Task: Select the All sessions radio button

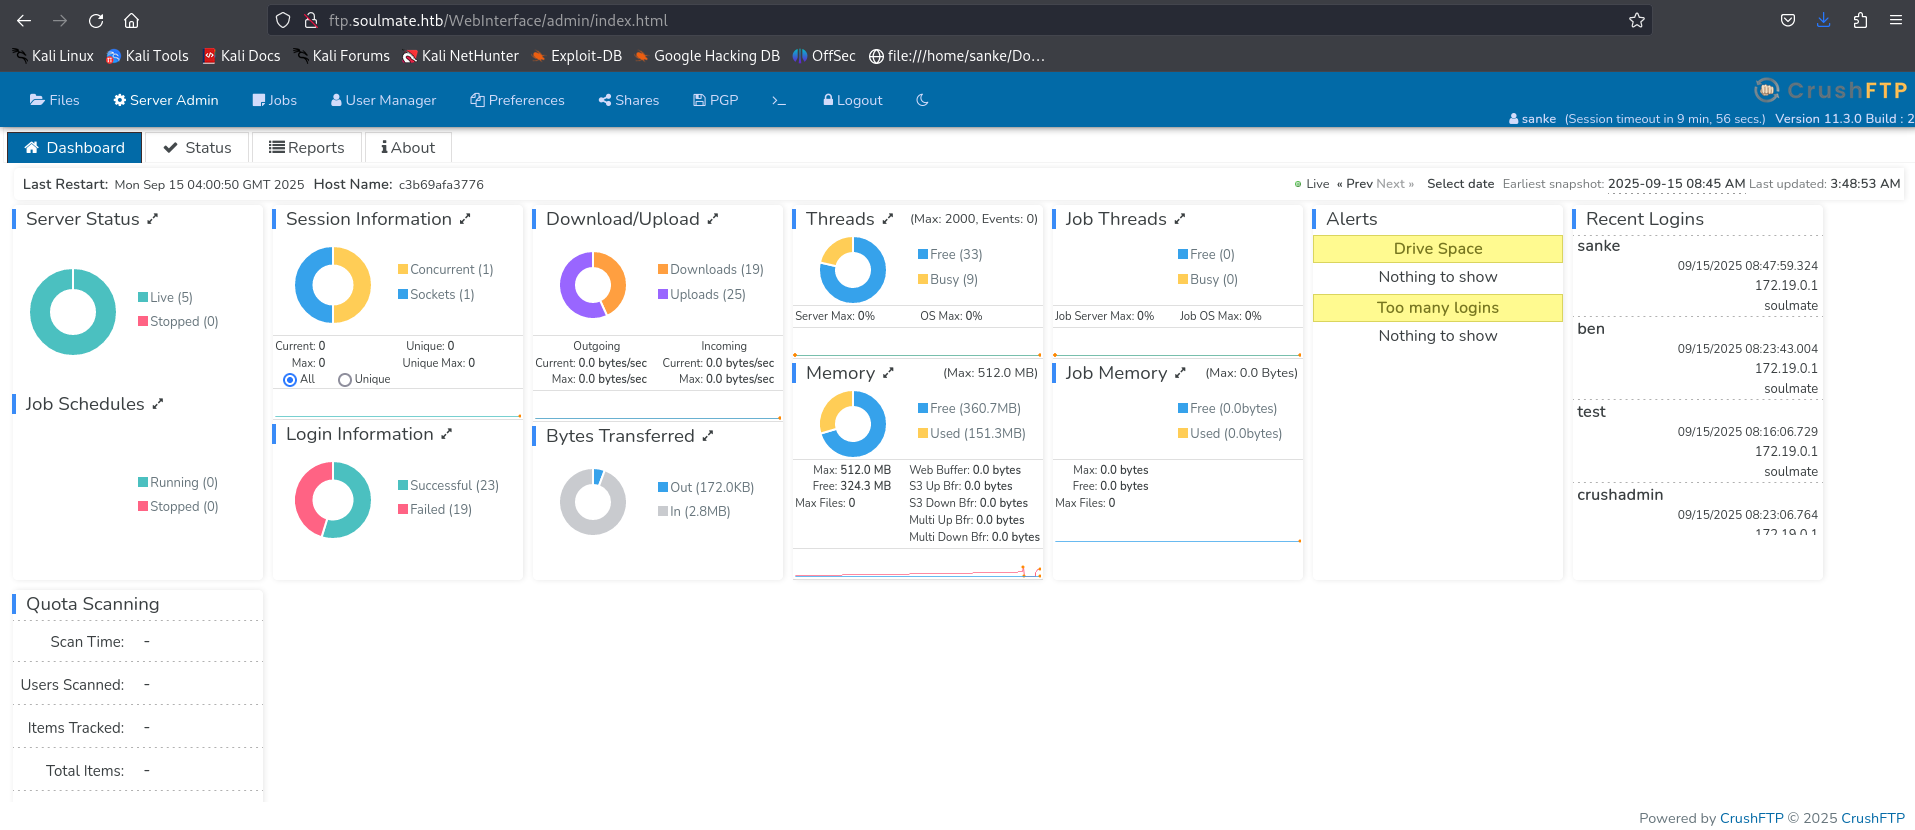Action: [290, 380]
